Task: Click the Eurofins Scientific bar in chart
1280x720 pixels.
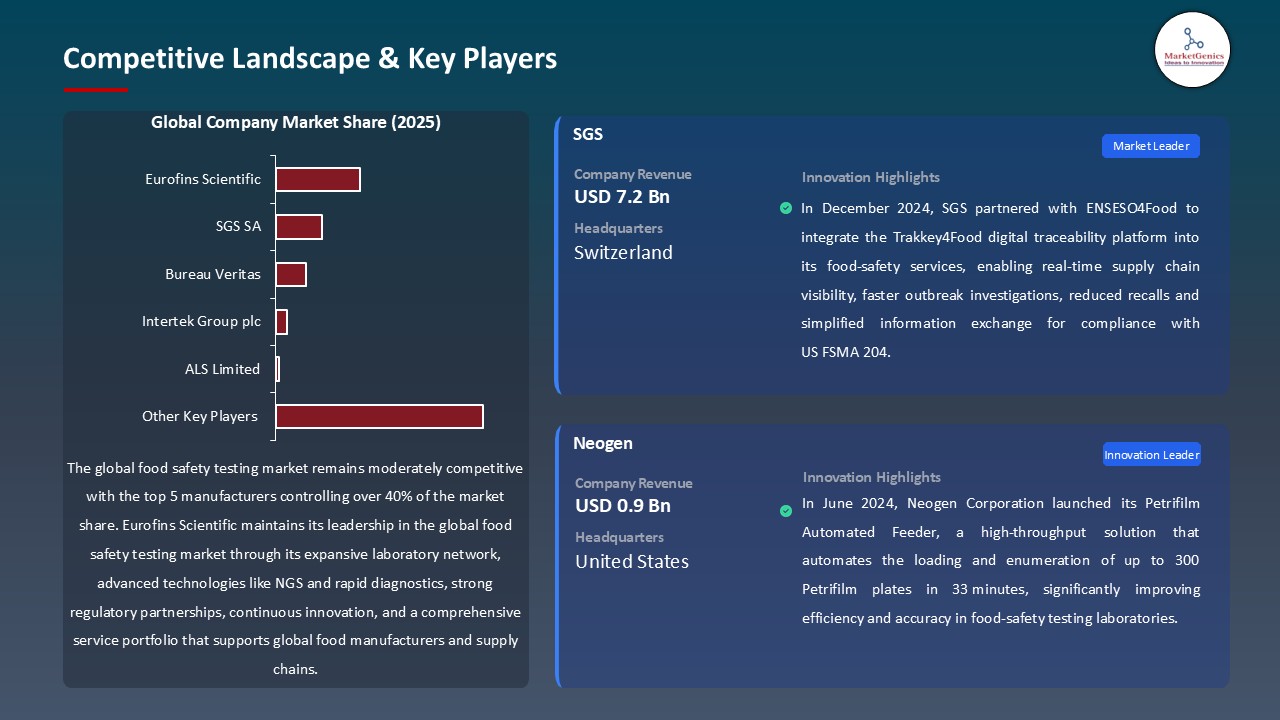Action: [318, 180]
